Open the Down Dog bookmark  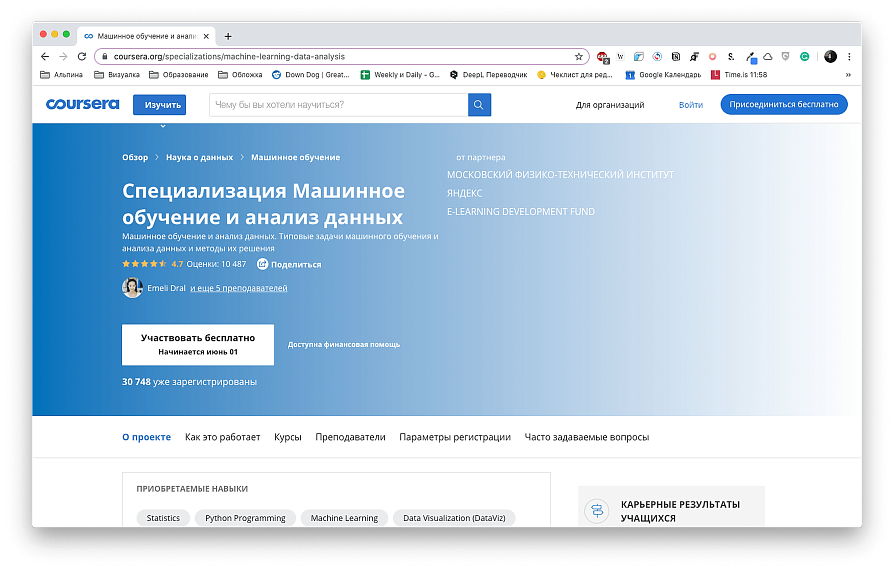coord(311,75)
